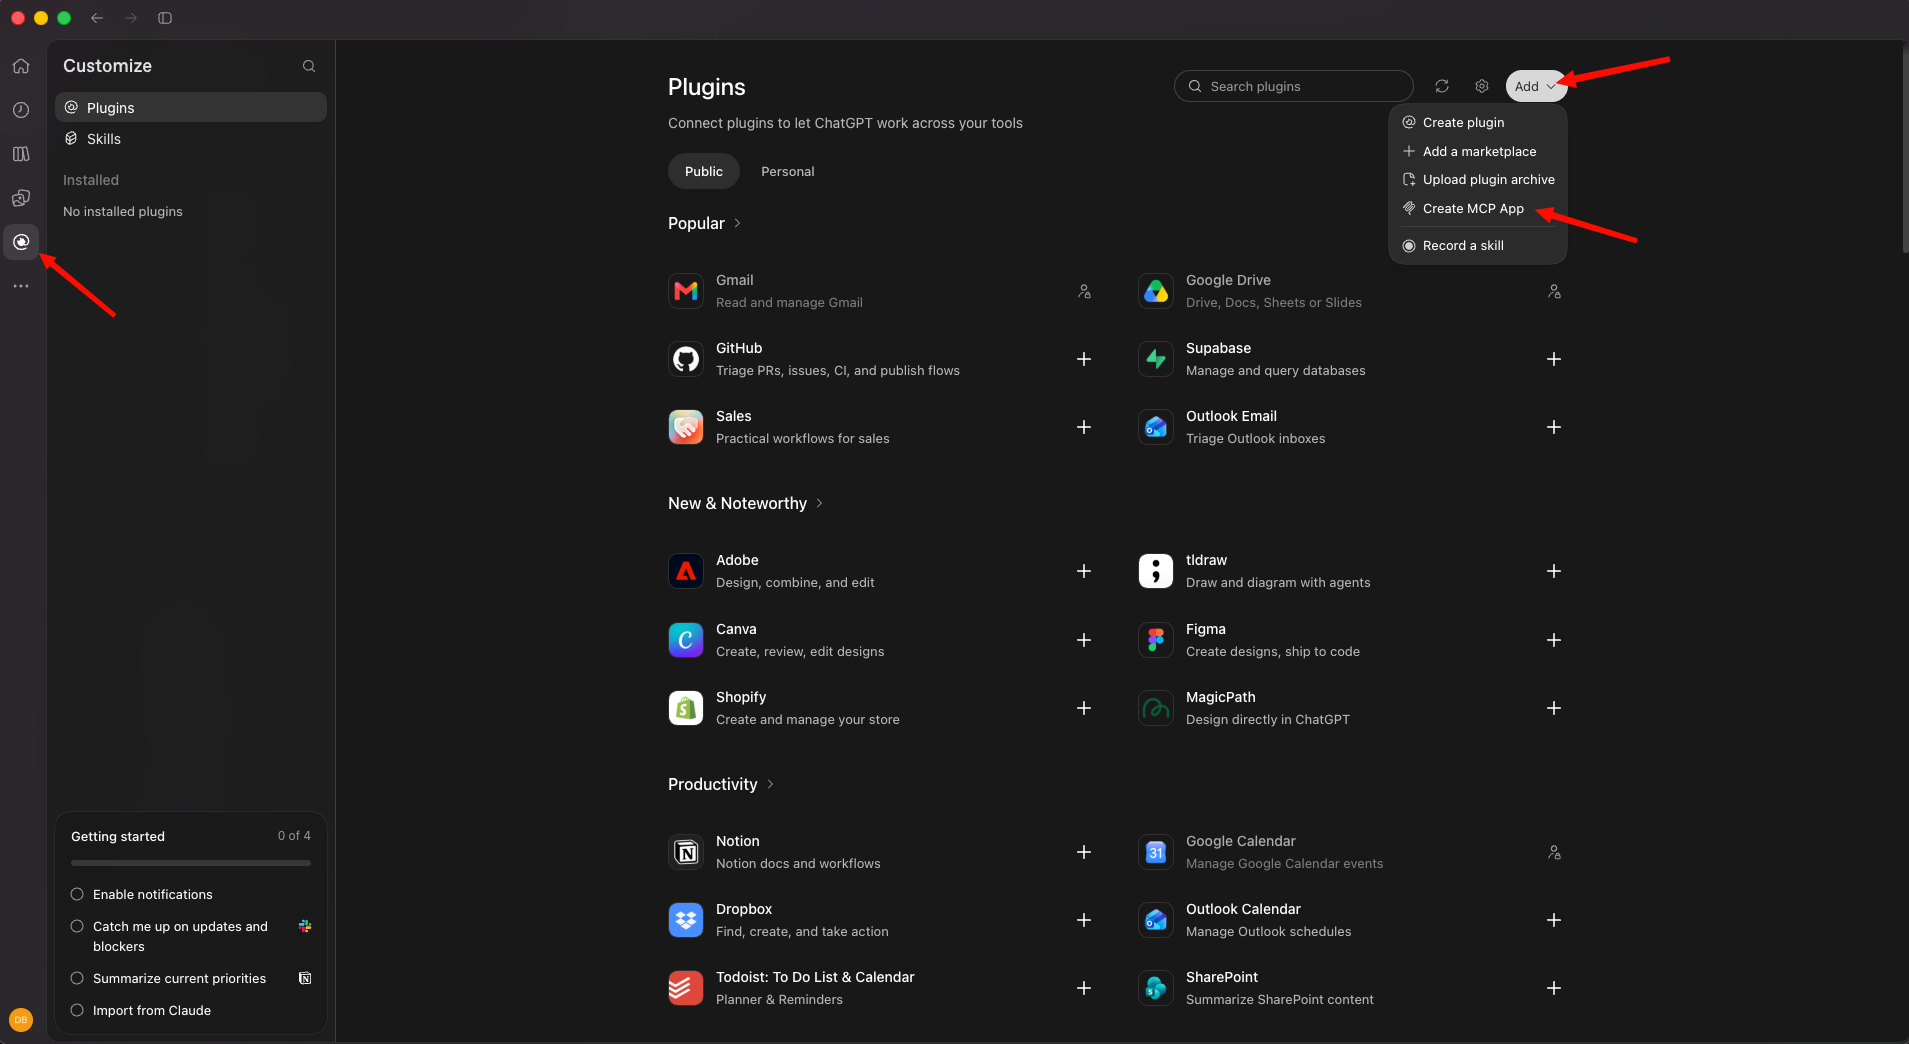Click the Google Drive account connect icon

point(1554,291)
